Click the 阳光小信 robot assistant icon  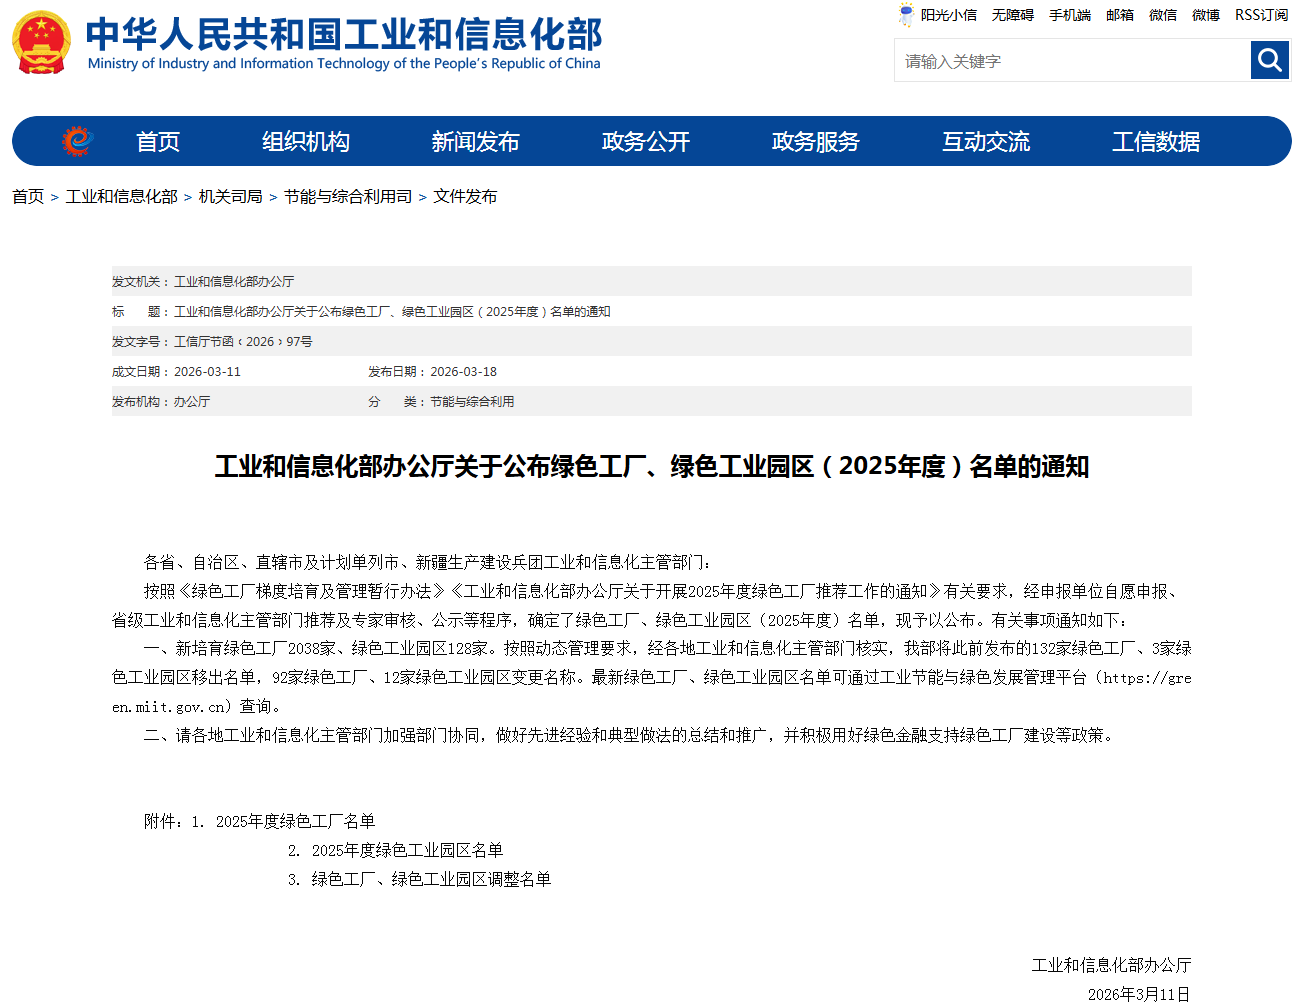[906, 15]
